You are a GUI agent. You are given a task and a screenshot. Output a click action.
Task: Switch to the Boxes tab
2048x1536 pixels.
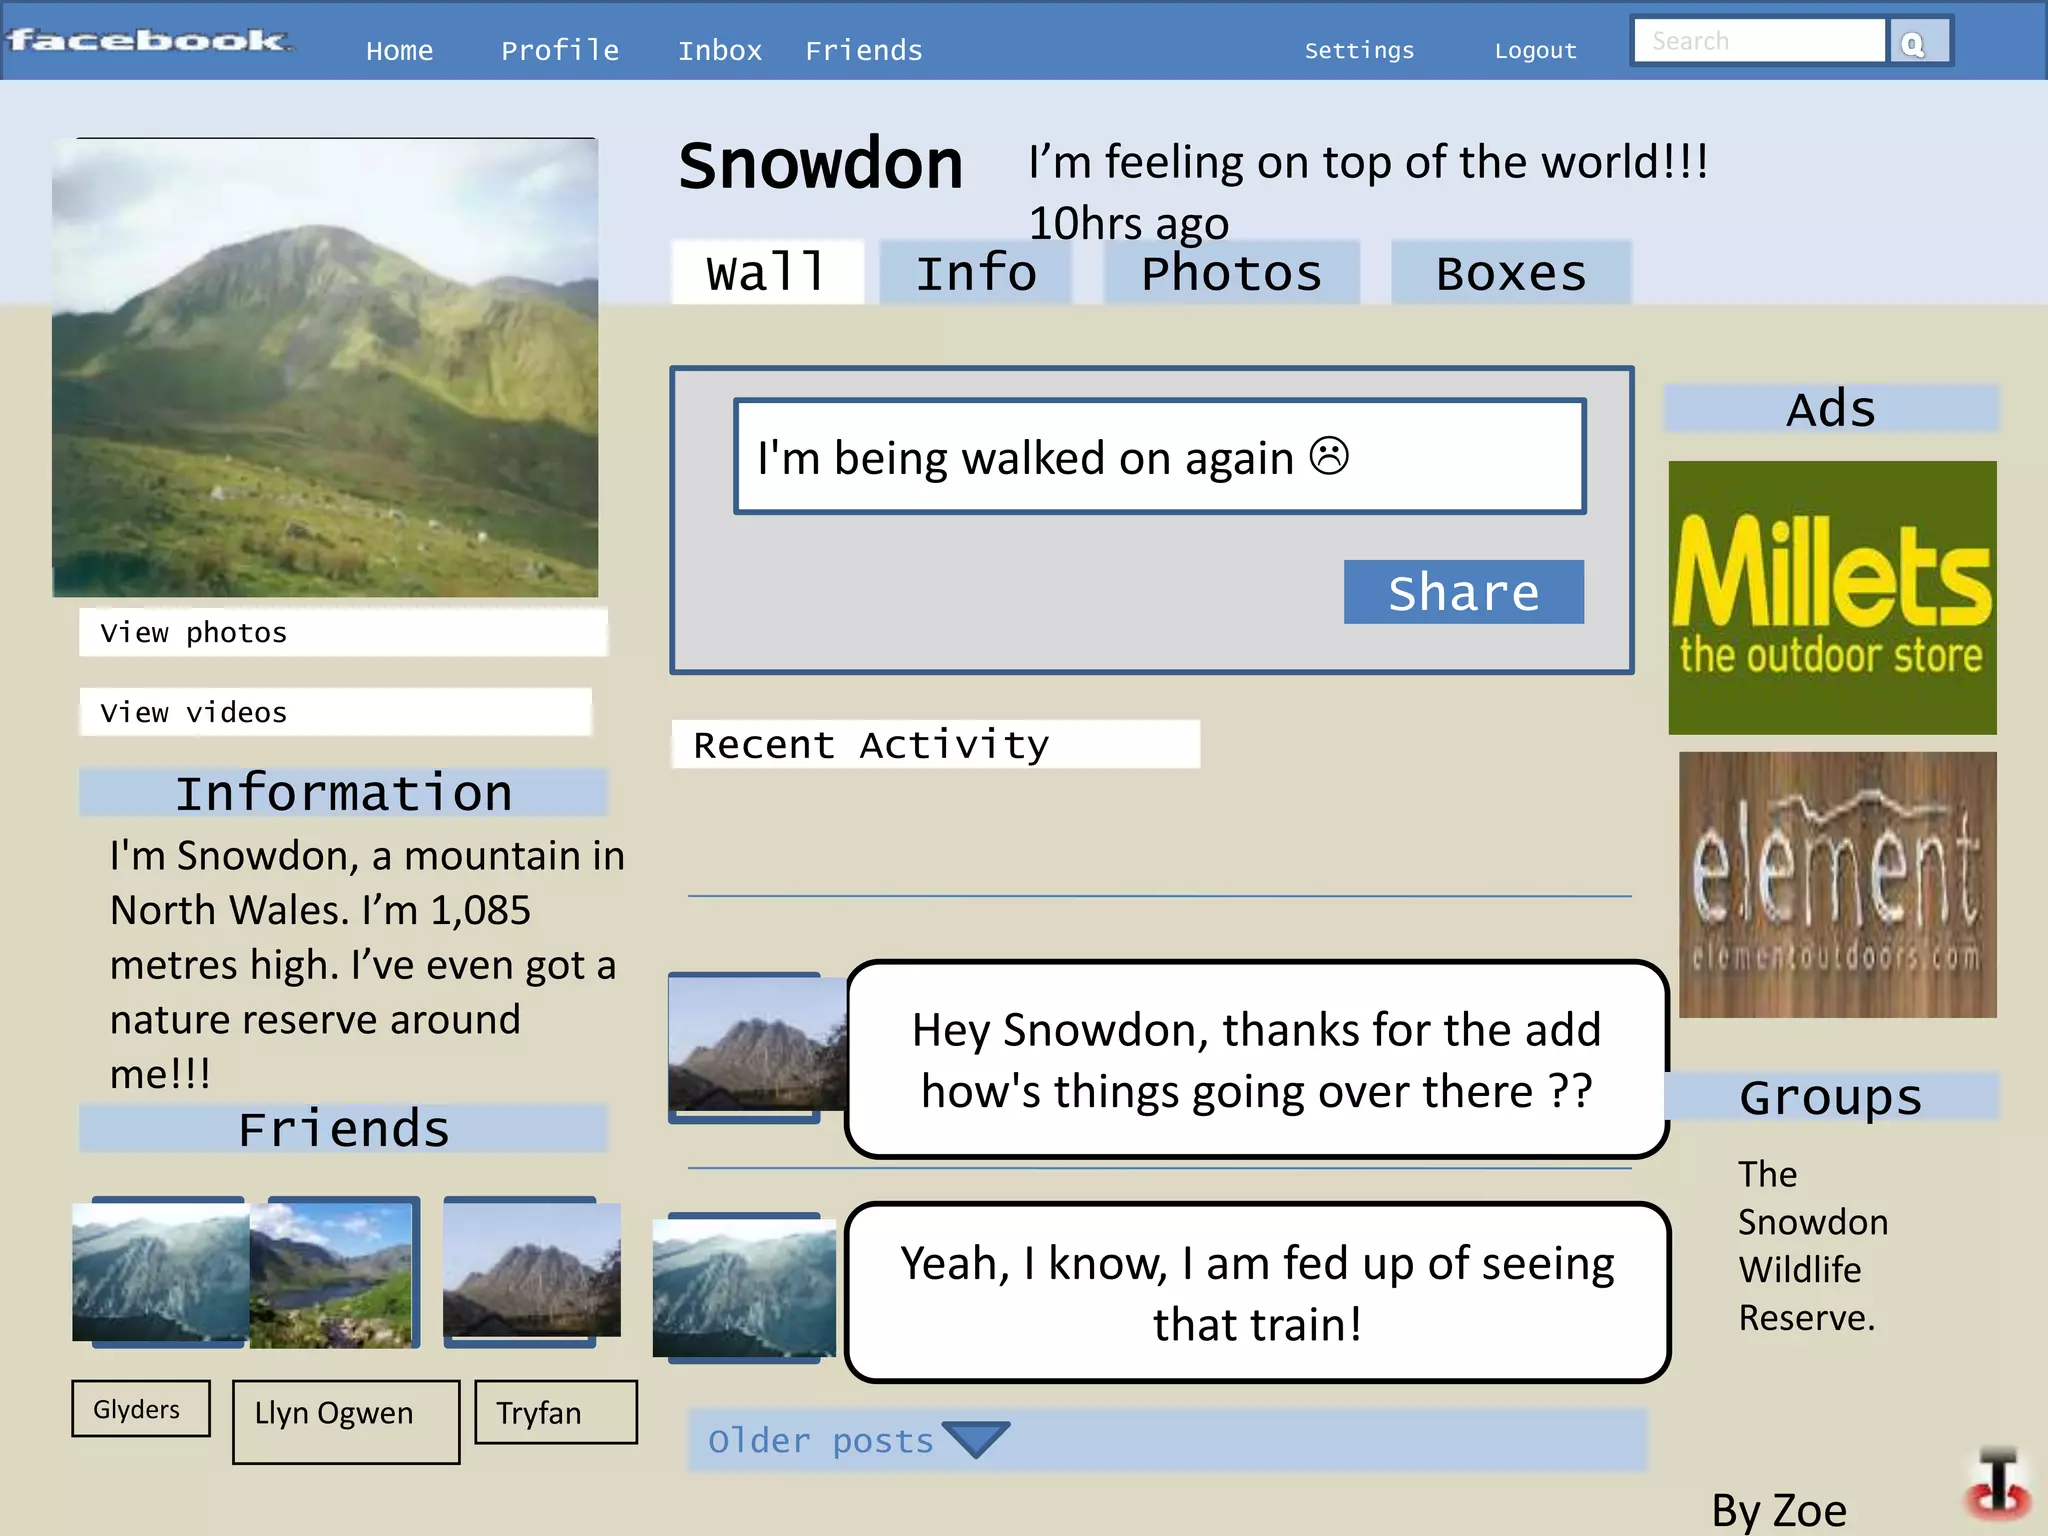(x=1511, y=272)
